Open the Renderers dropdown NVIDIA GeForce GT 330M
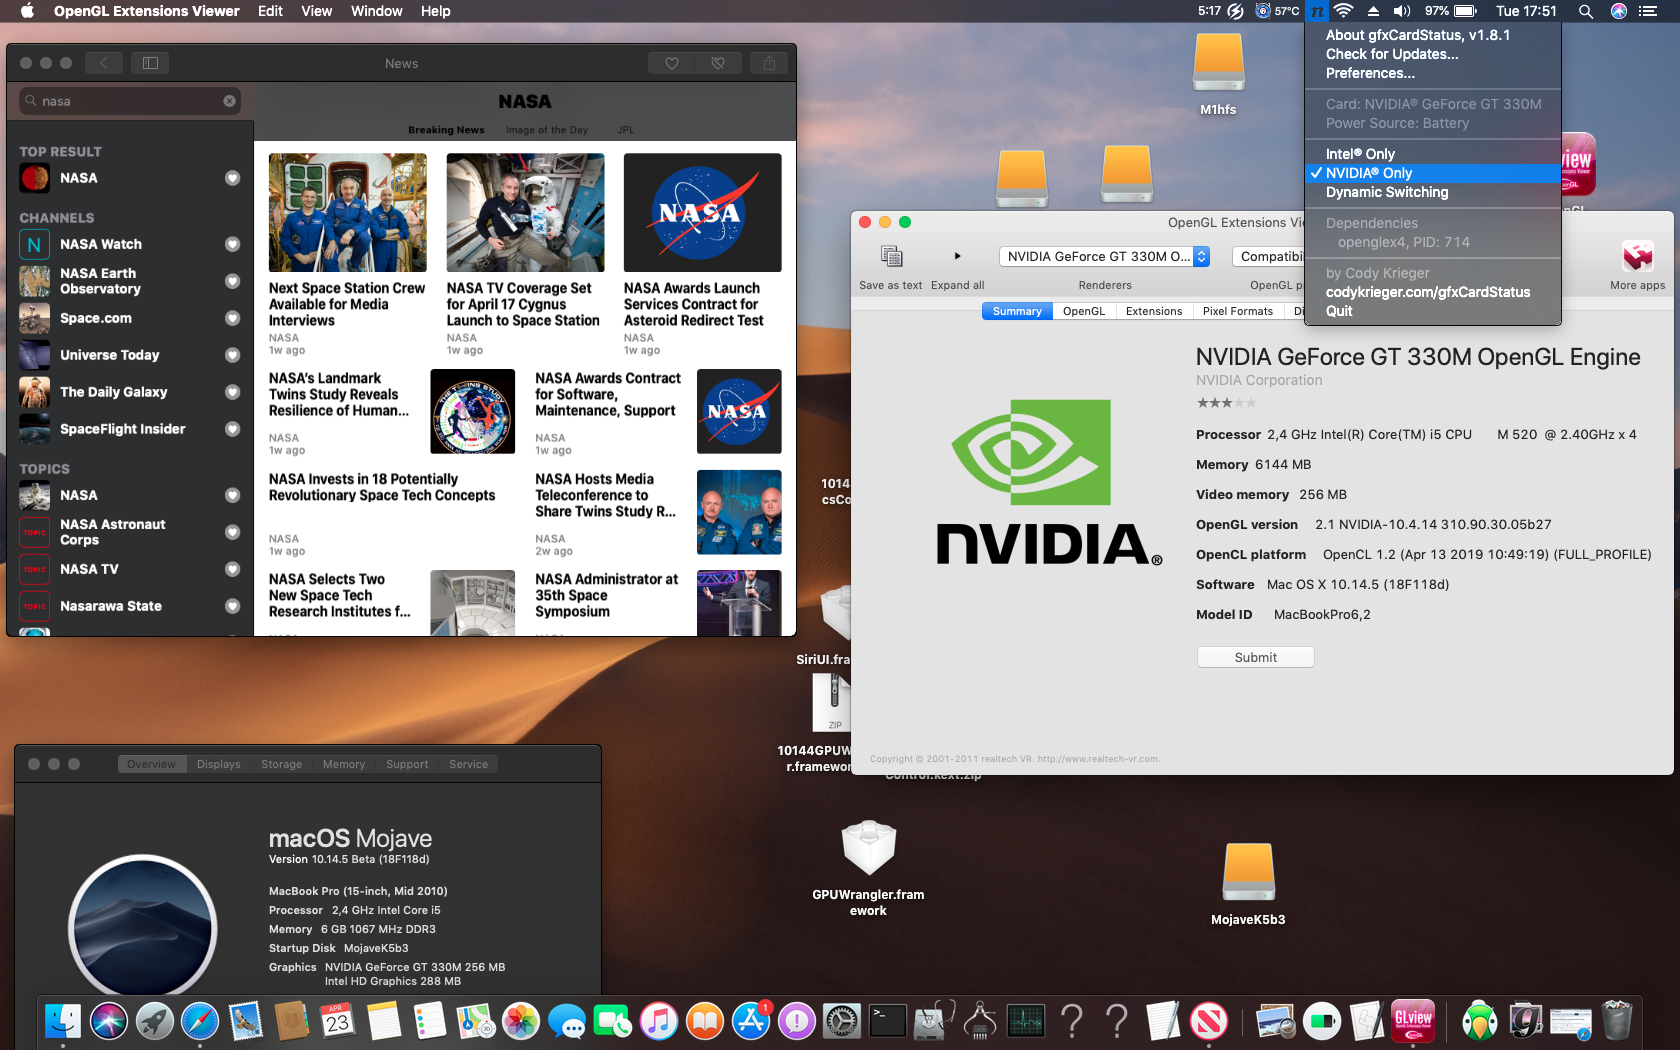 click(x=1104, y=256)
